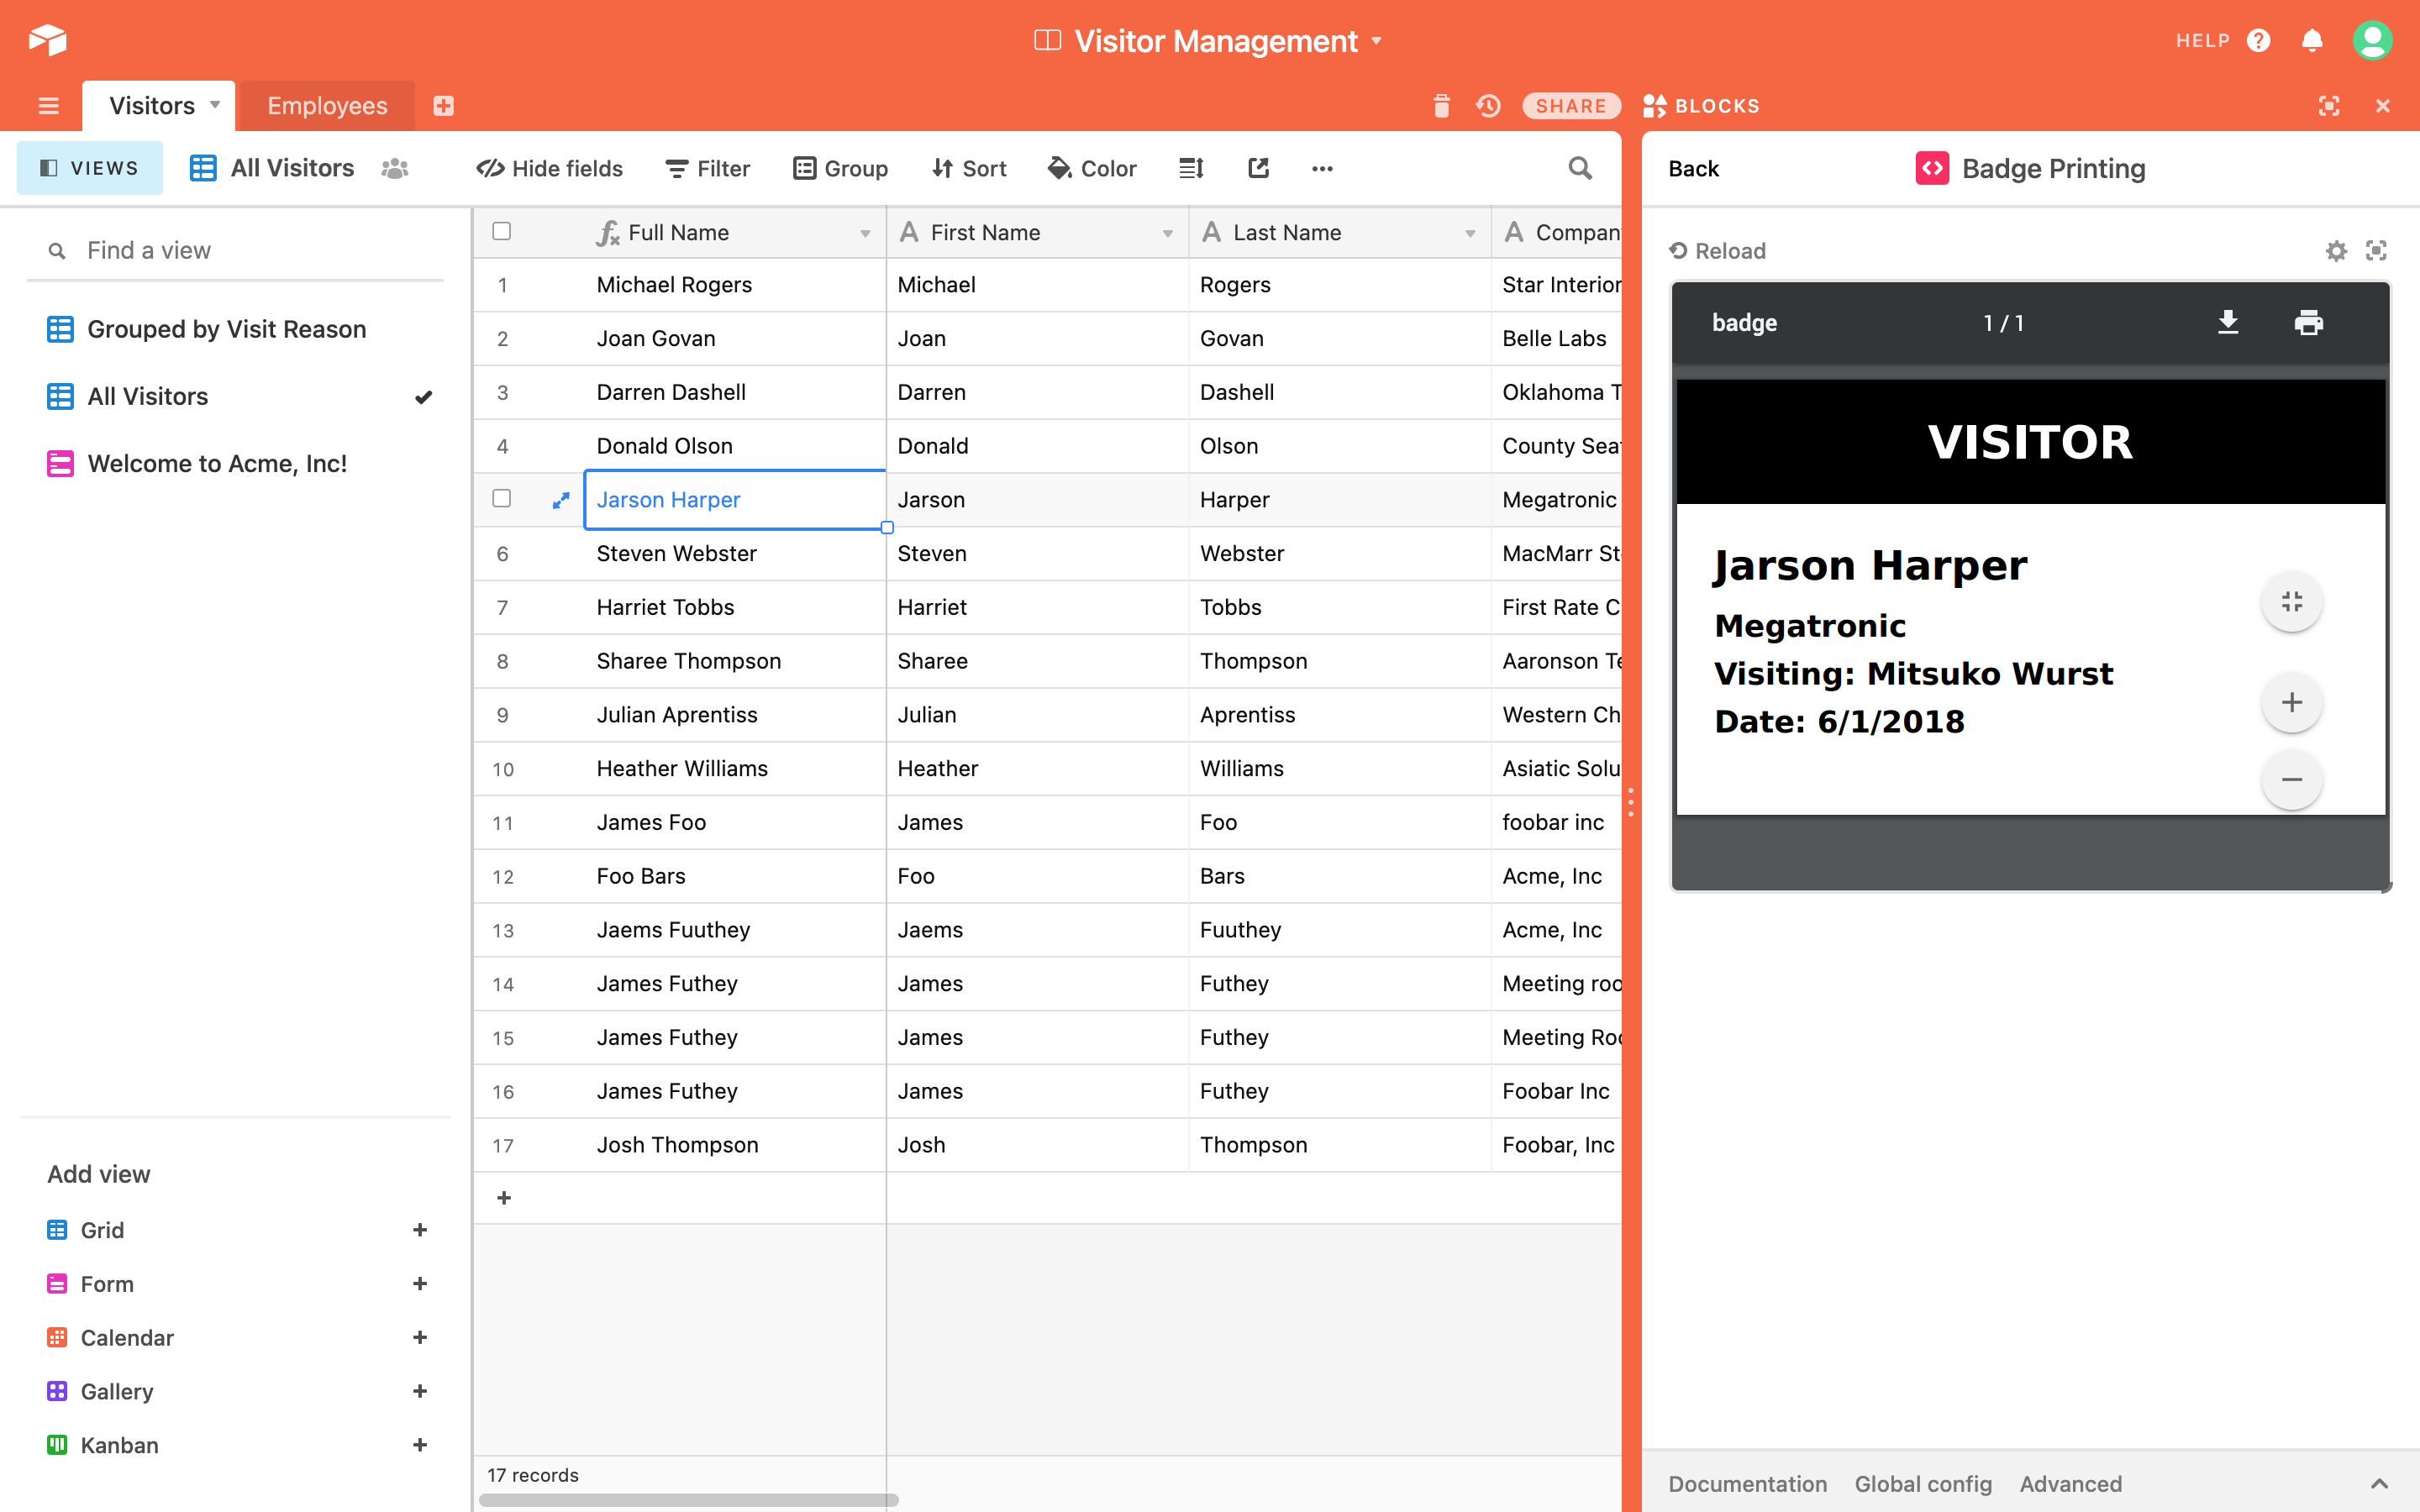The height and width of the screenshot is (1512, 2420).
Task: Open Full Name column dropdown
Action: pyautogui.click(x=865, y=233)
